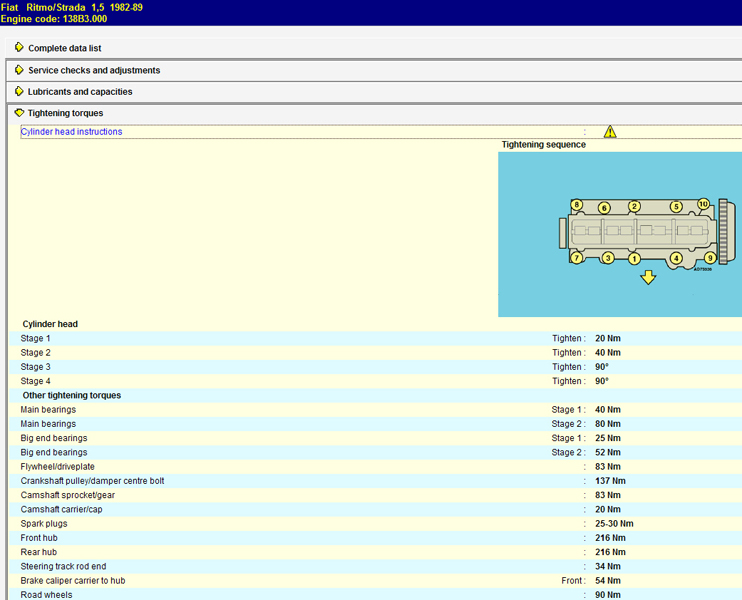
Task: Expand the Complete data list section
Action: pos(64,48)
